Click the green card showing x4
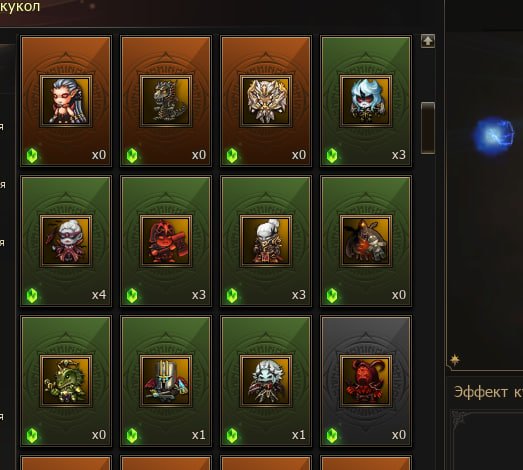 point(66,241)
